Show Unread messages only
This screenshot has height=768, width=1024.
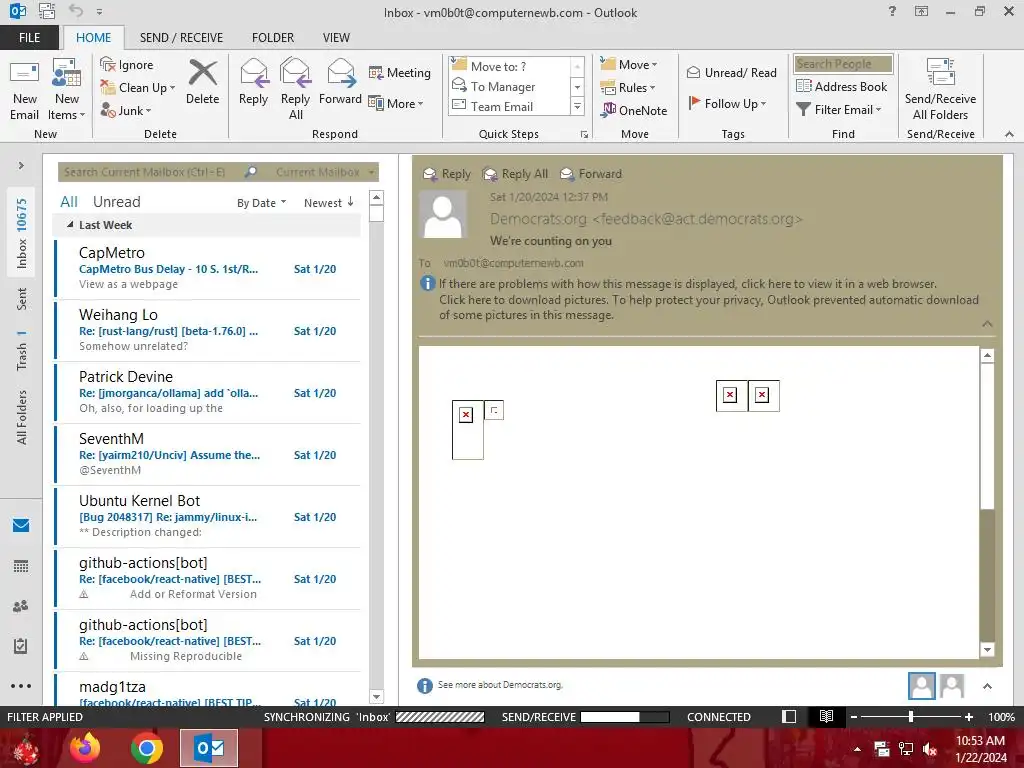(x=116, y=202)
